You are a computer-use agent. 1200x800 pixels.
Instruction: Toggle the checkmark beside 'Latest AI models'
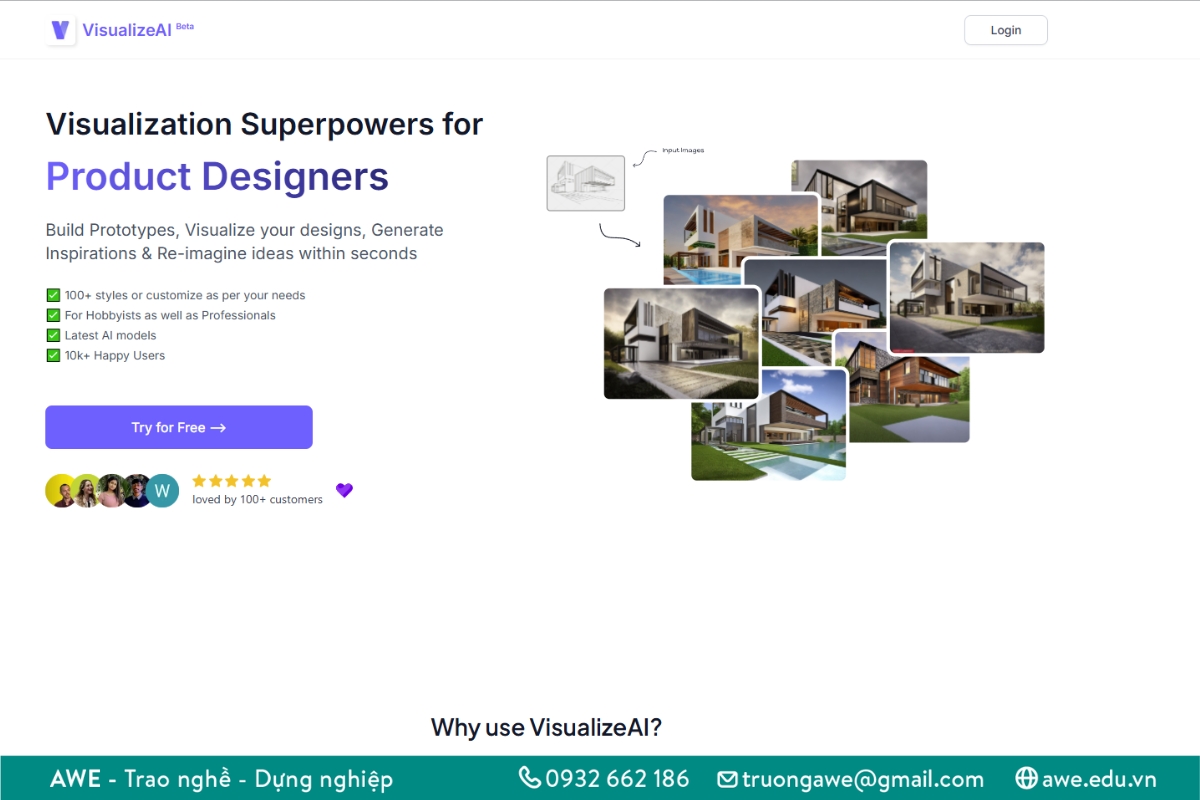pyautogui.click(x=52, y=335)
